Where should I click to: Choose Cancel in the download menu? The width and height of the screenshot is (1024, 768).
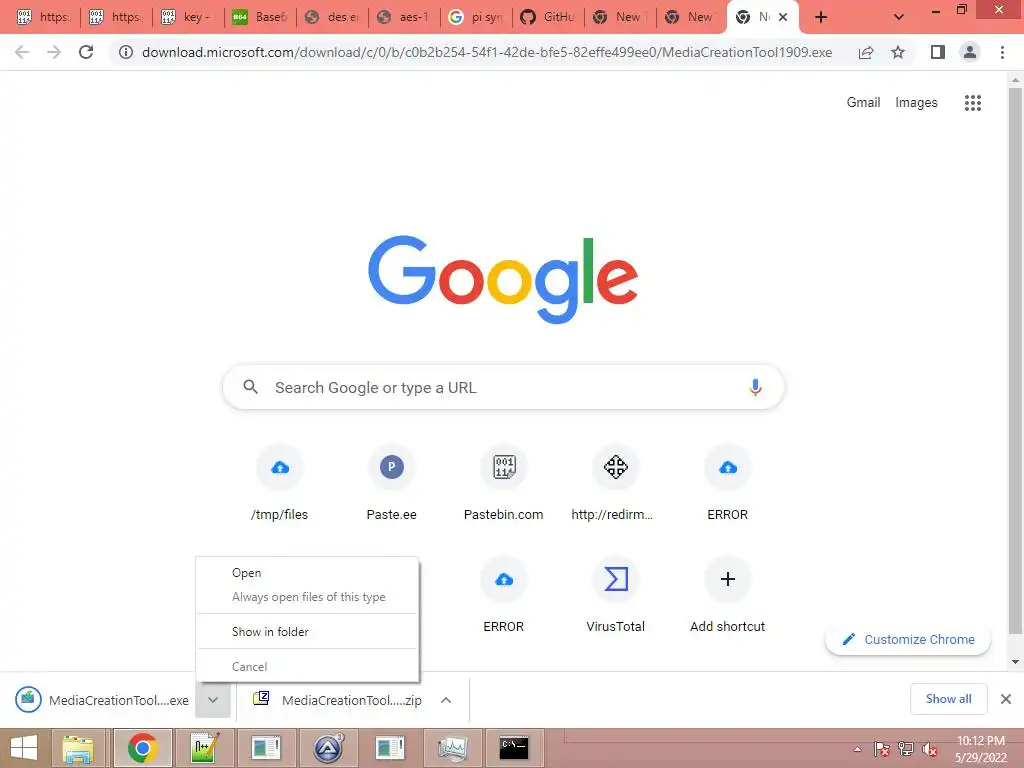click(x=307, y=667)
